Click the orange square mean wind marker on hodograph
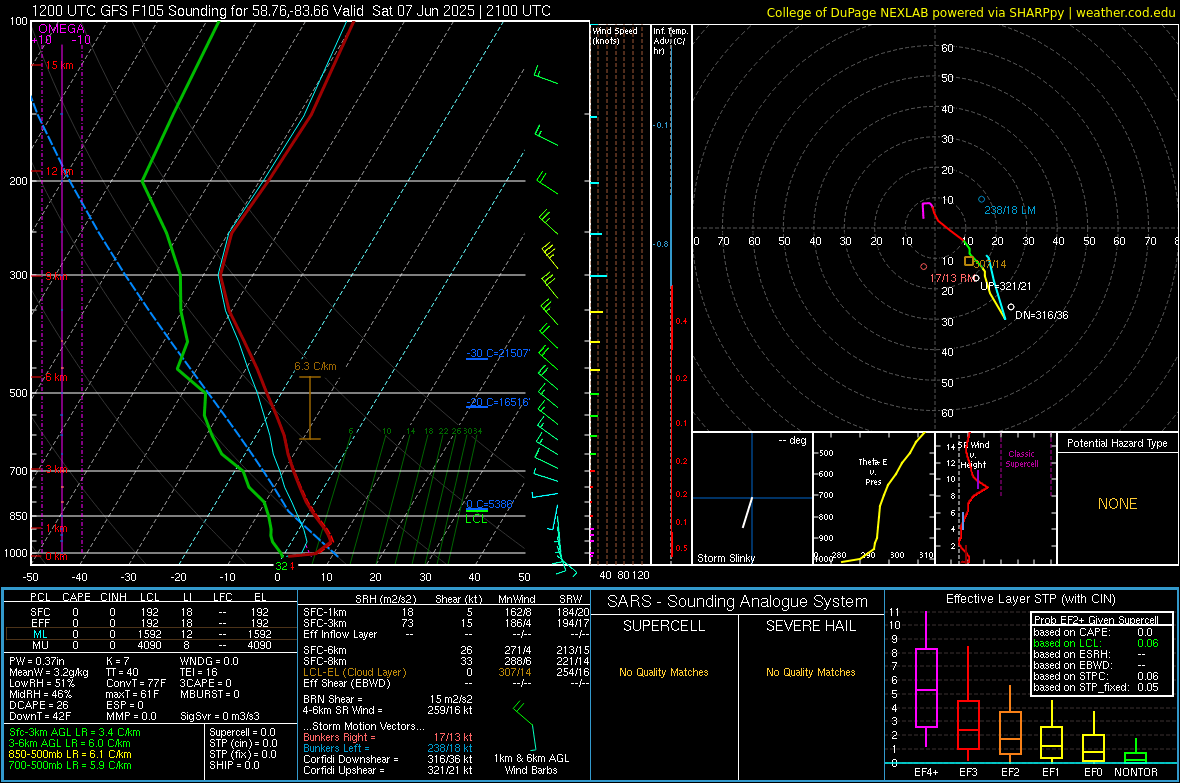The height and width of the screenshot is (783, 1180). point(969,261)
